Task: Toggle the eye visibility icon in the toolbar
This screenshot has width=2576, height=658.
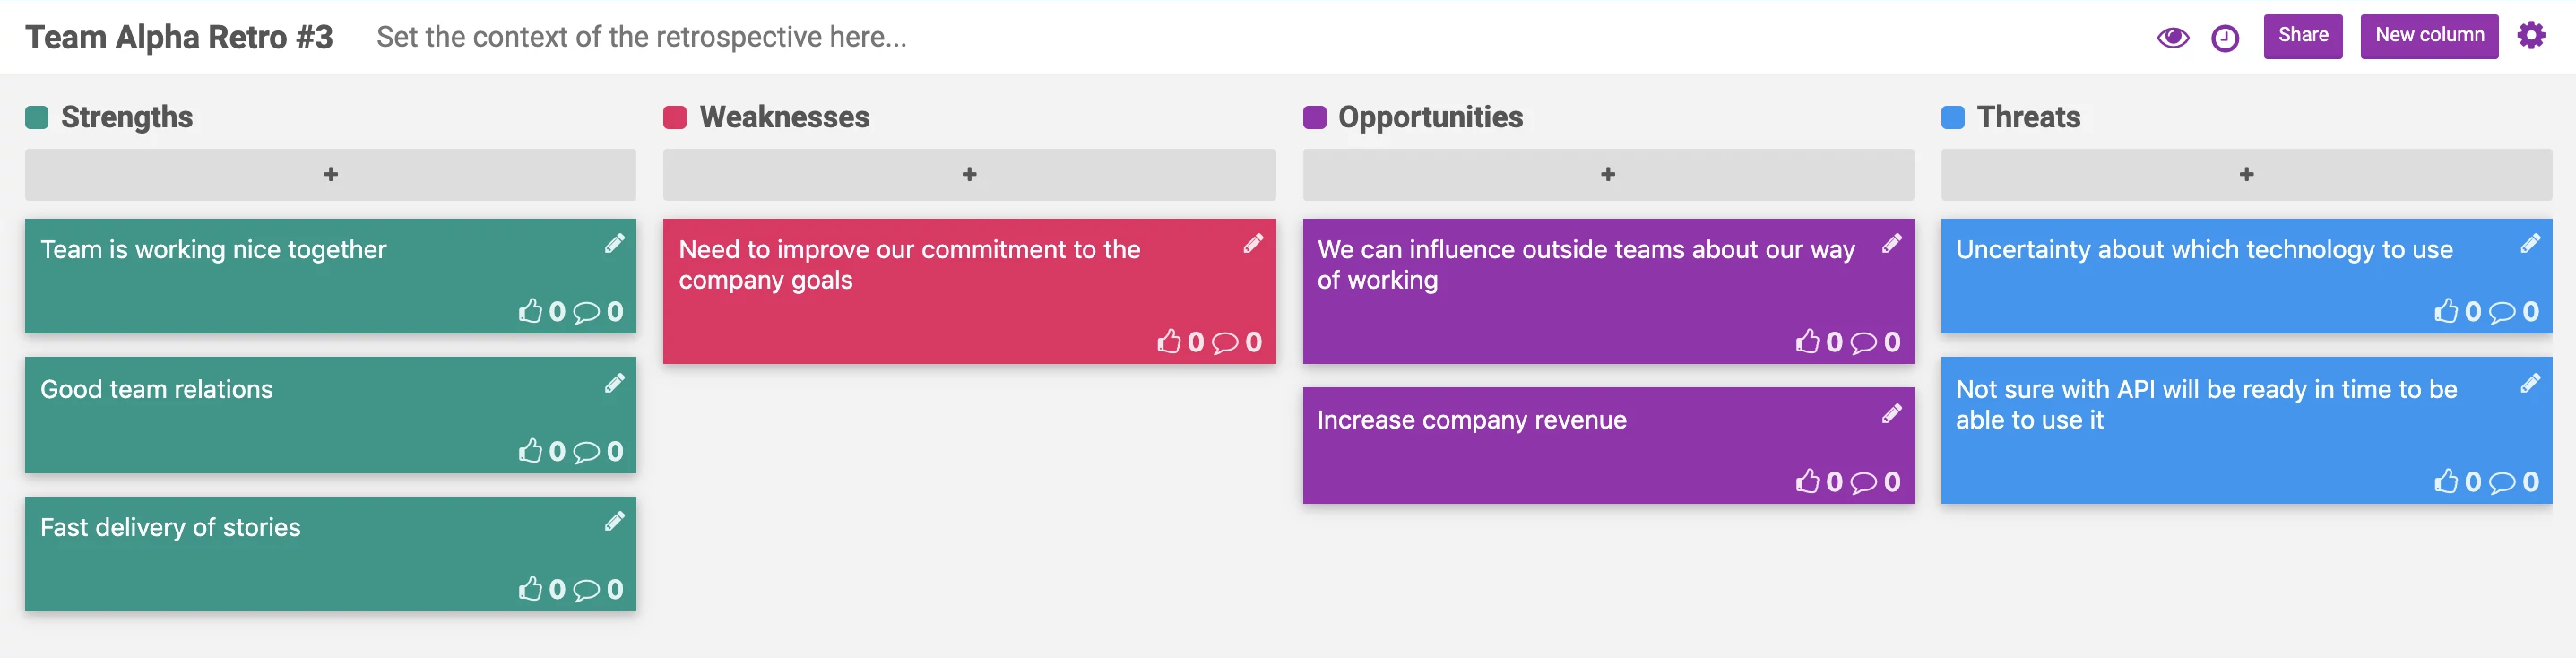Action: [x=2173, y=37]
